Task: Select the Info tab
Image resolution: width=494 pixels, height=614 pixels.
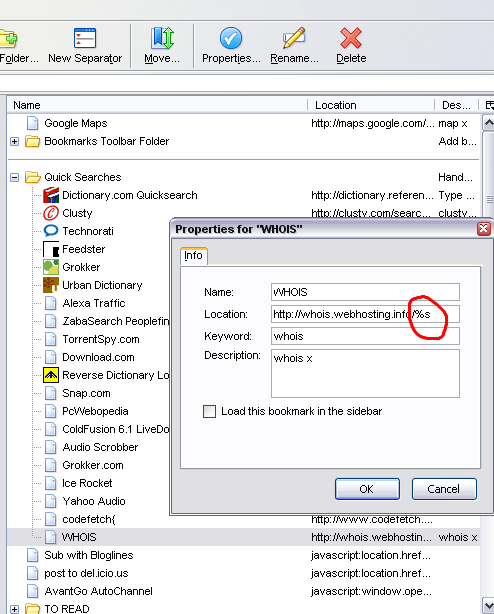Action: coord(193,256)
